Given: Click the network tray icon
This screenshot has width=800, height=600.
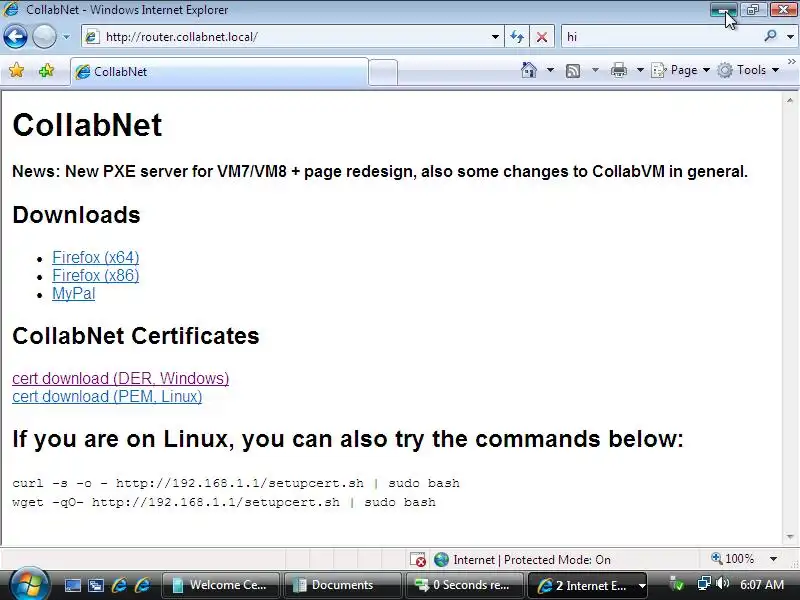Looking at the screenshot, I should (704, 583).
